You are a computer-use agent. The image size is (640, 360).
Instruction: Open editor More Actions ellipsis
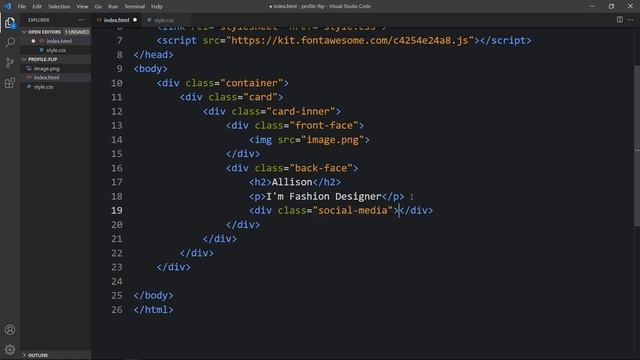pyautogui.click(x=631, y=20)
